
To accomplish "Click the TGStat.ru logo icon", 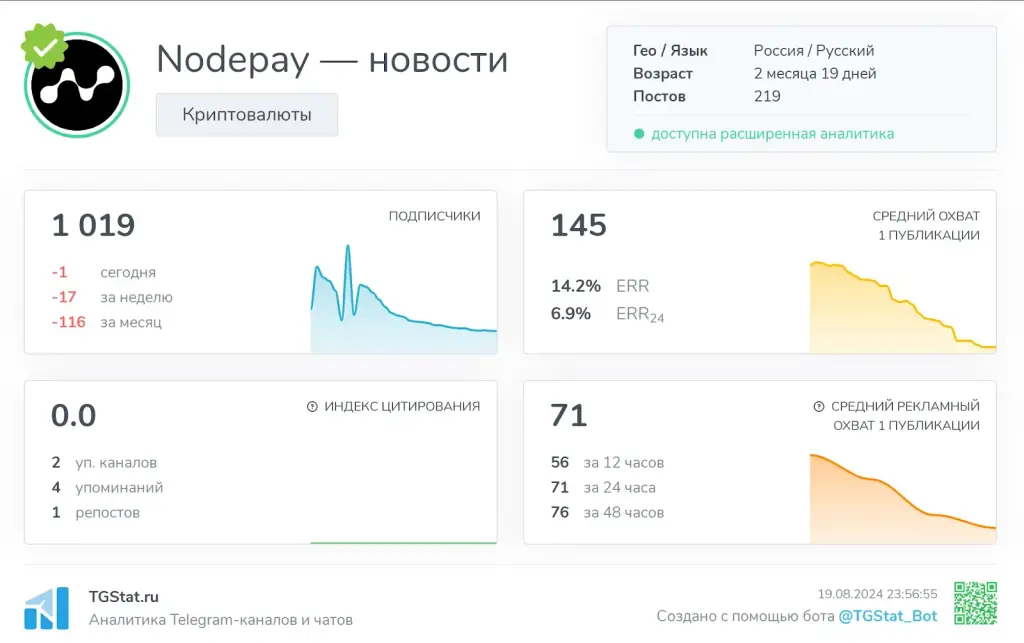I will (46, 608).
